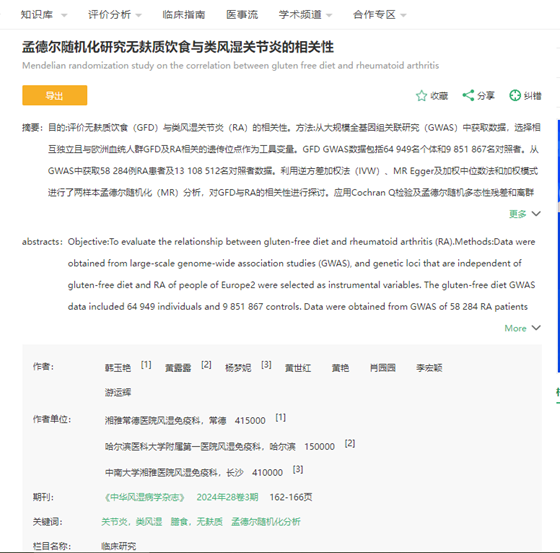Click author name 韩玉艳

pos(118,368)
